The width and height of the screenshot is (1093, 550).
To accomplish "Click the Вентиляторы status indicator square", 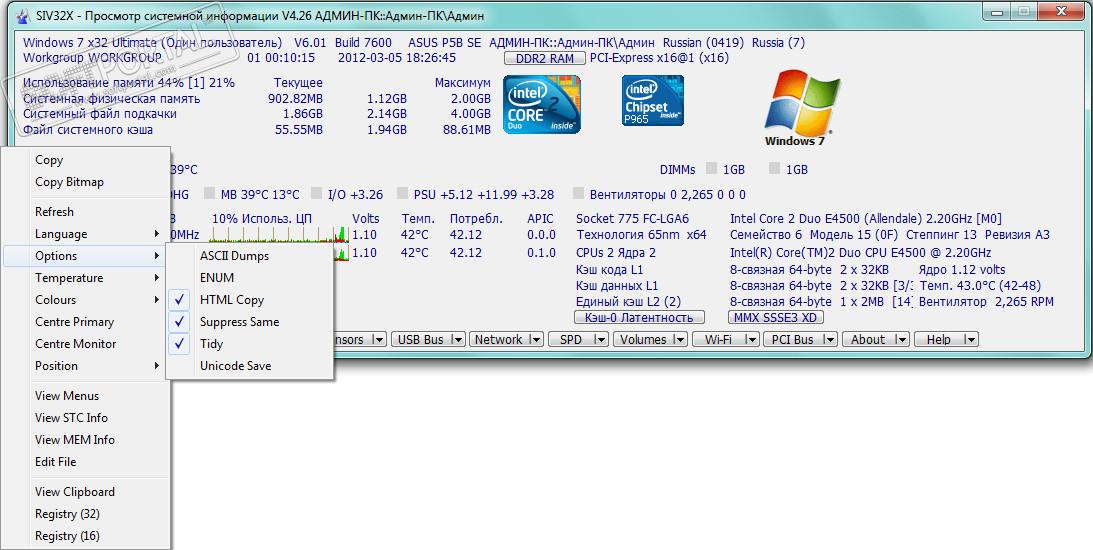I will [x=578, y=194].
